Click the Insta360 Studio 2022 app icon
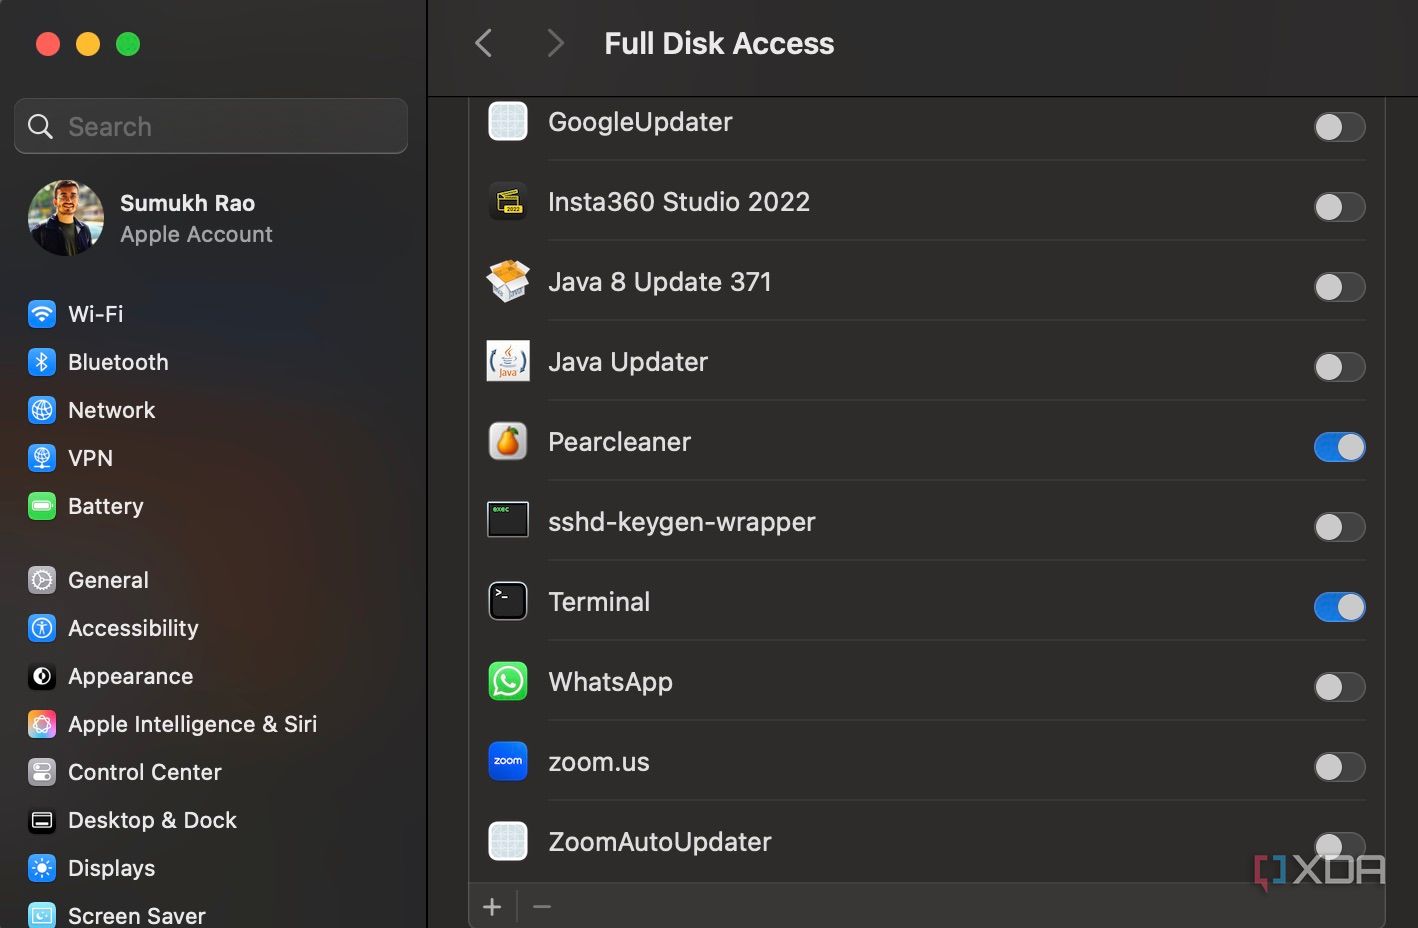The image size is (1418, 928). (508, 202)
